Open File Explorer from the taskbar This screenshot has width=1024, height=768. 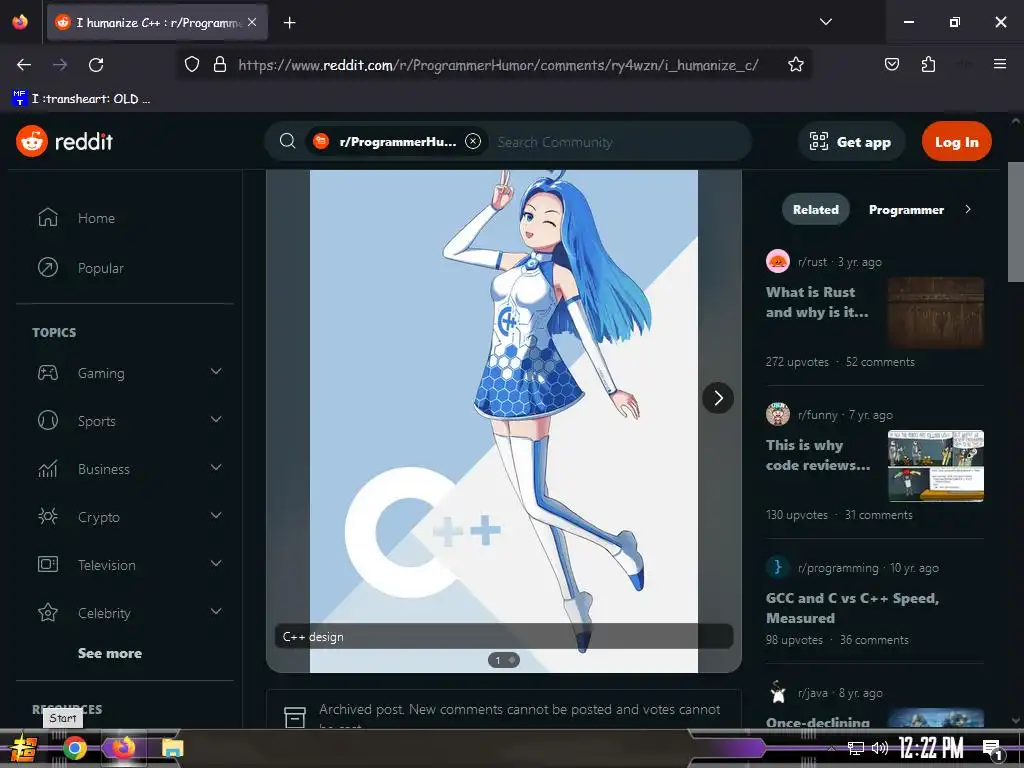[x=172, y=748]
